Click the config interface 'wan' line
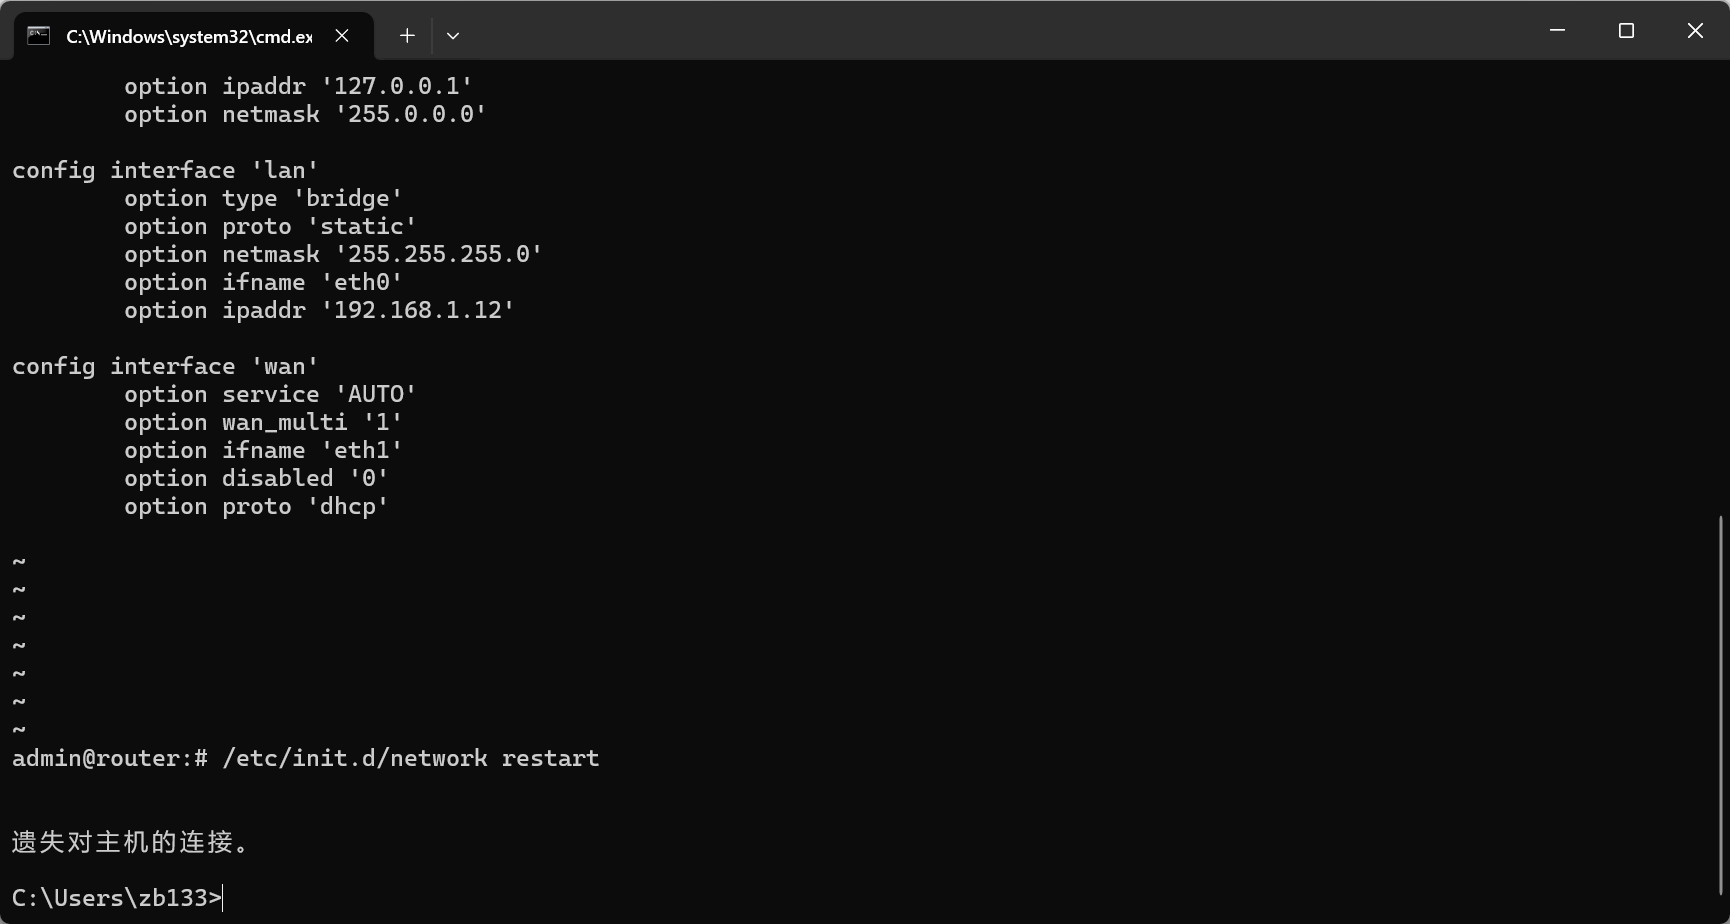 [x=165, y=366]
